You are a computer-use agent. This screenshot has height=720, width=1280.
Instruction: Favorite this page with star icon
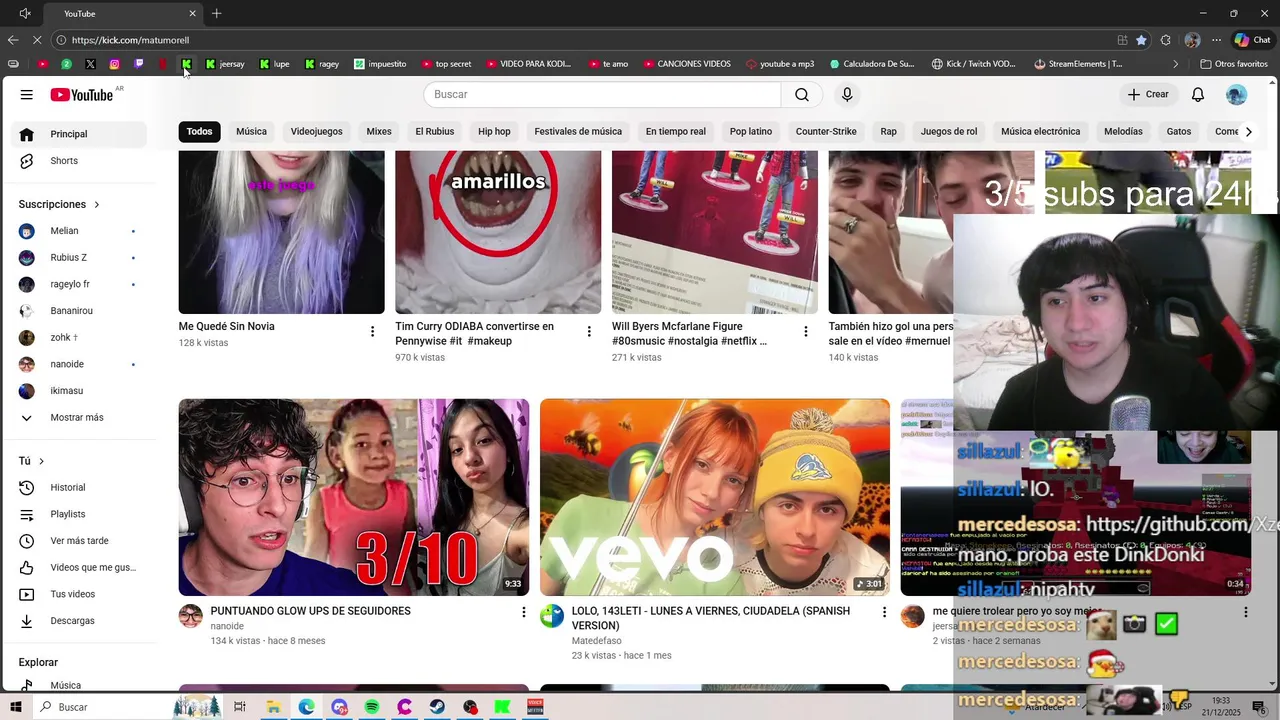(x=1141, y=40)
